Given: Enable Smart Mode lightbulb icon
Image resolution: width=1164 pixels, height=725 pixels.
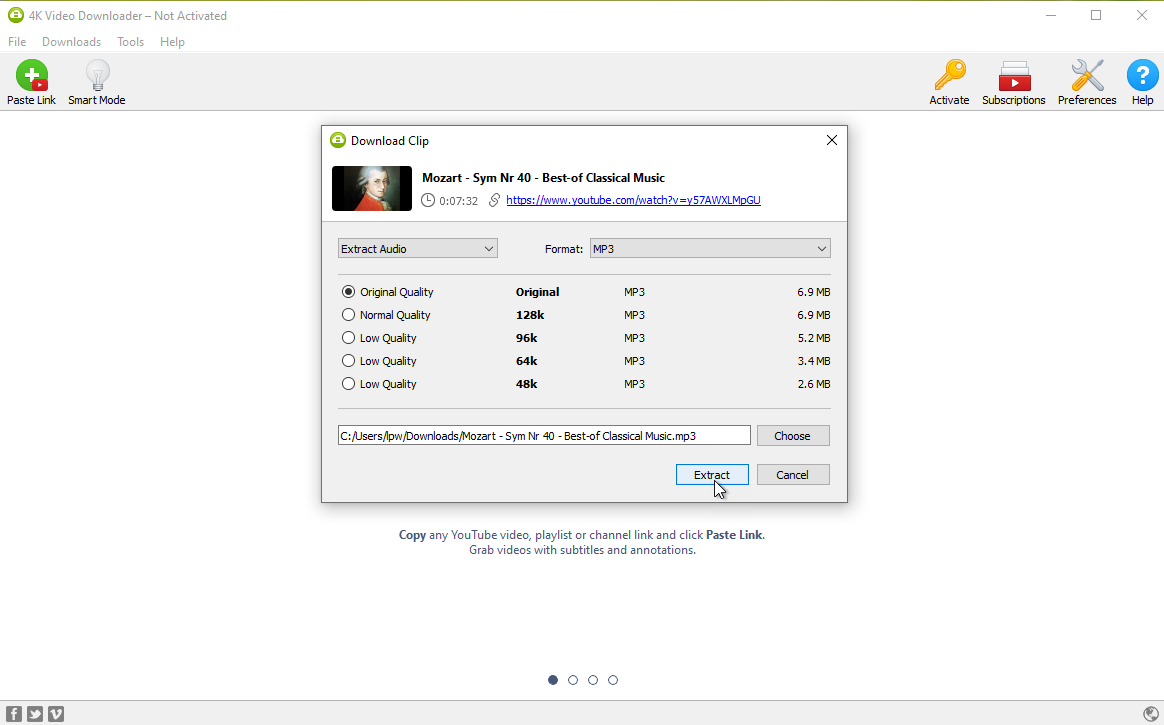Looking at the screenshot, I should 97,77.
